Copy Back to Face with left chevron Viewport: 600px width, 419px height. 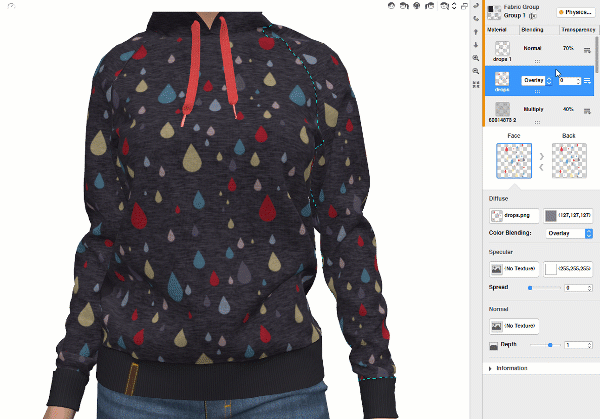tap(541, 167)
